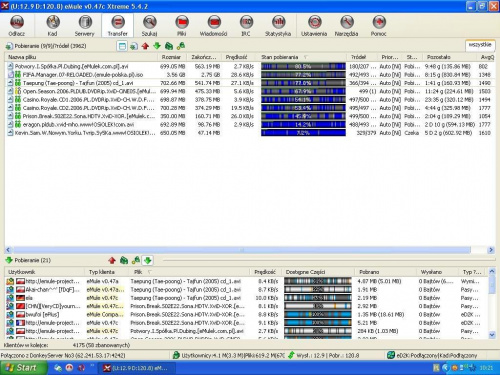Sort by Użytkownik column header

(x=45, y=272)
